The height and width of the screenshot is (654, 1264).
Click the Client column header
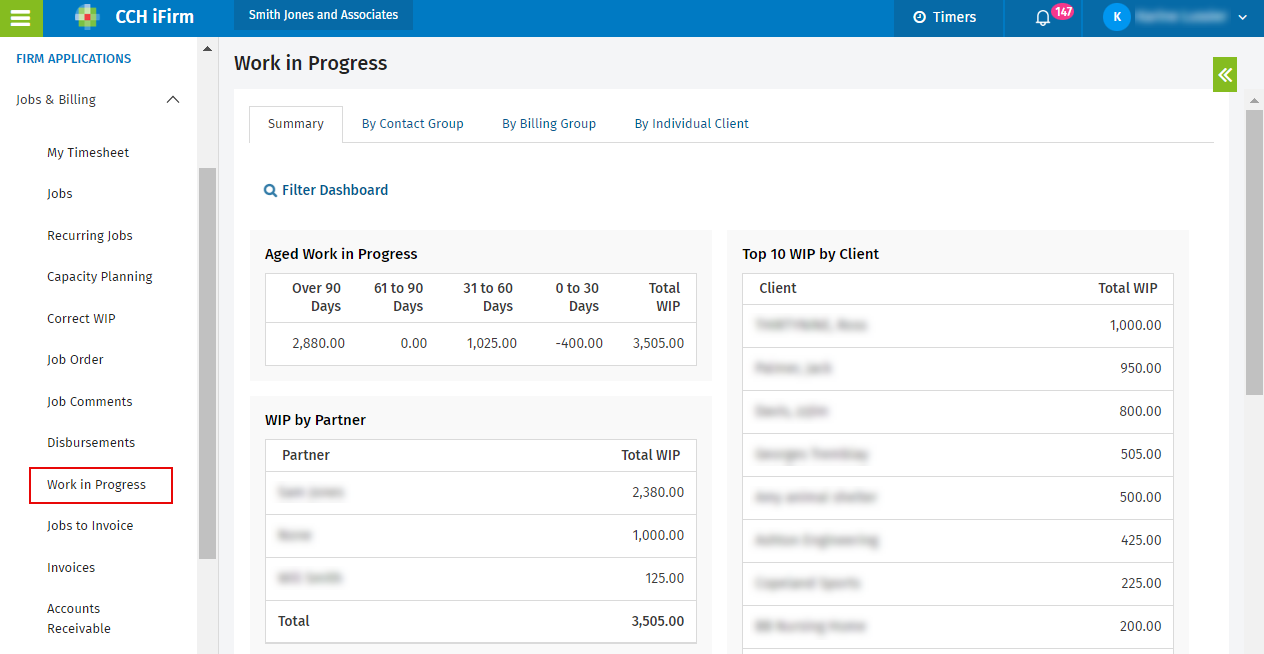tap(778, 288)
